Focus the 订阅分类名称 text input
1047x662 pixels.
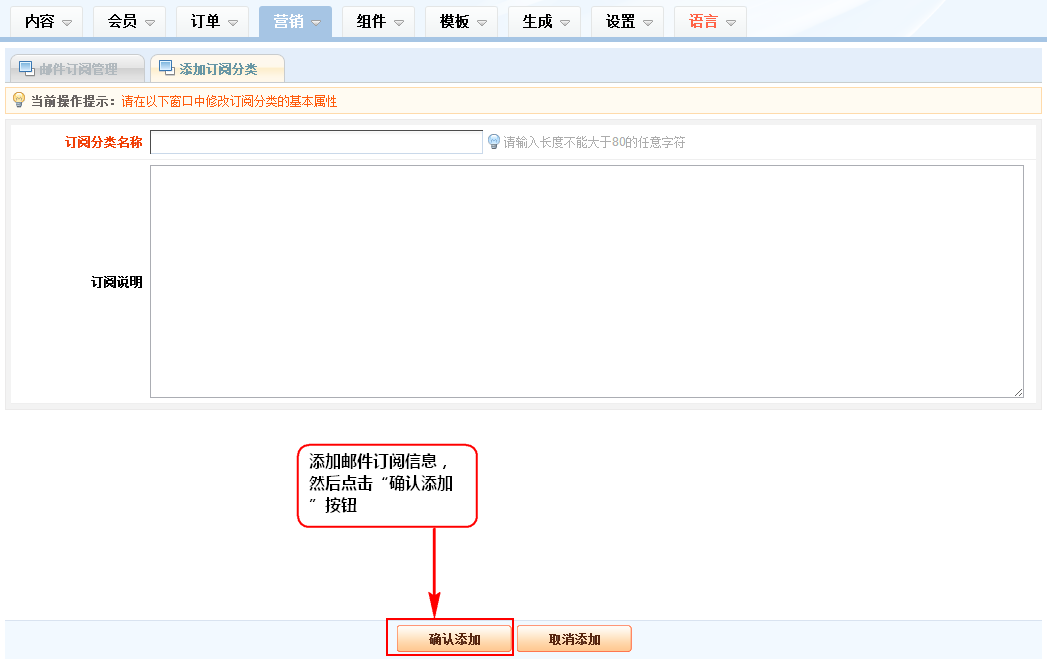click(x=316, y=142)
